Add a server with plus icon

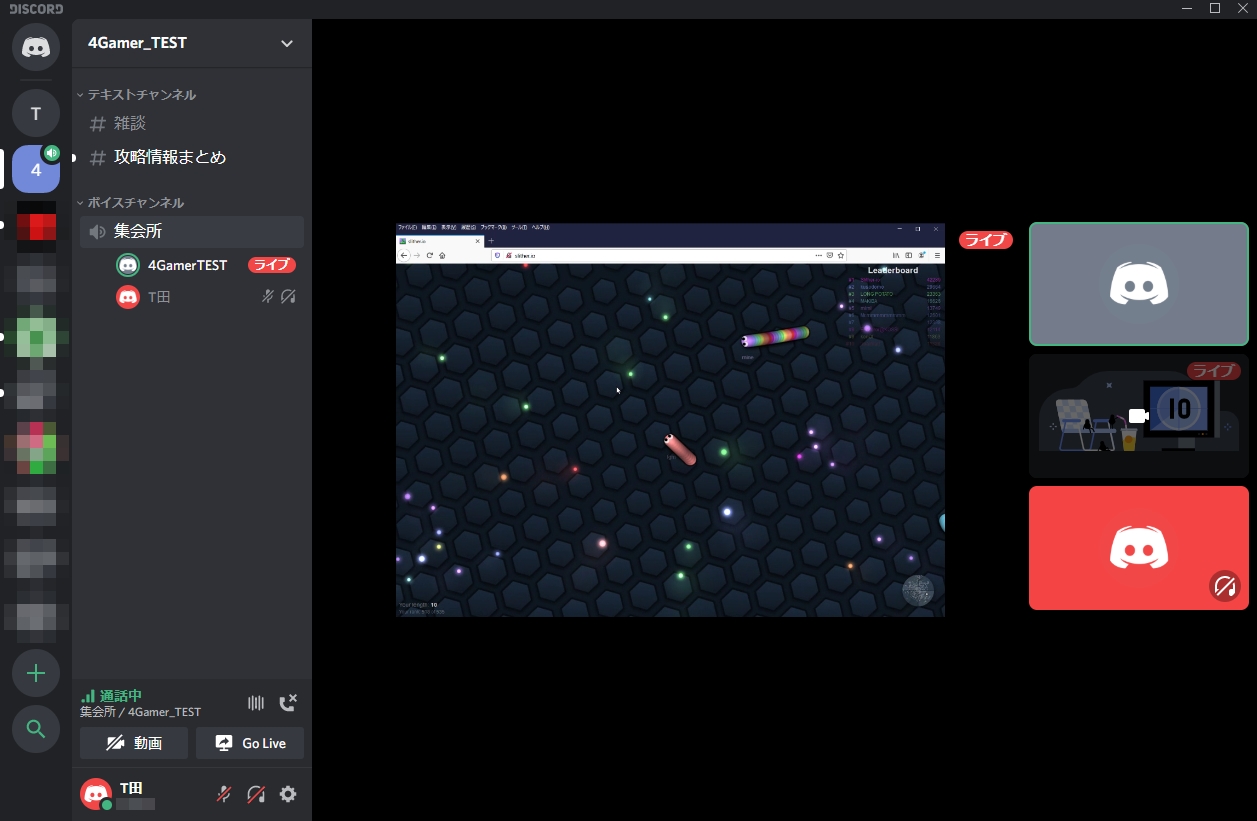coord(36,673)
